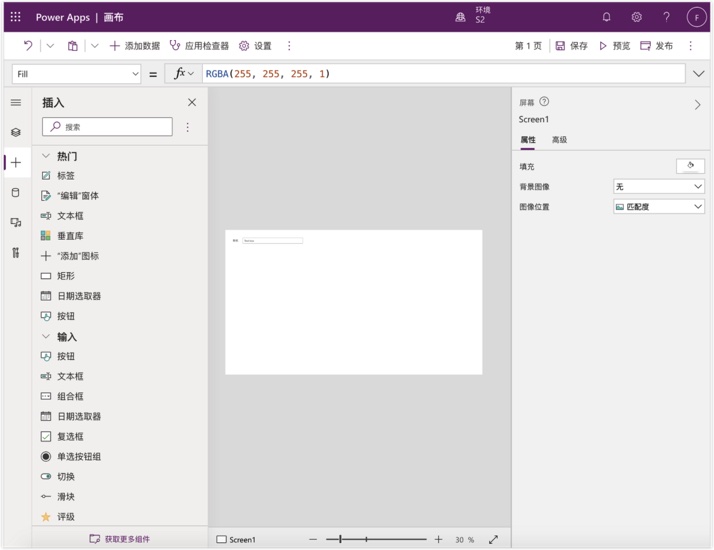Expand the formula bar chevron
This screenshot has width=714, height=550.
[699, 74]
